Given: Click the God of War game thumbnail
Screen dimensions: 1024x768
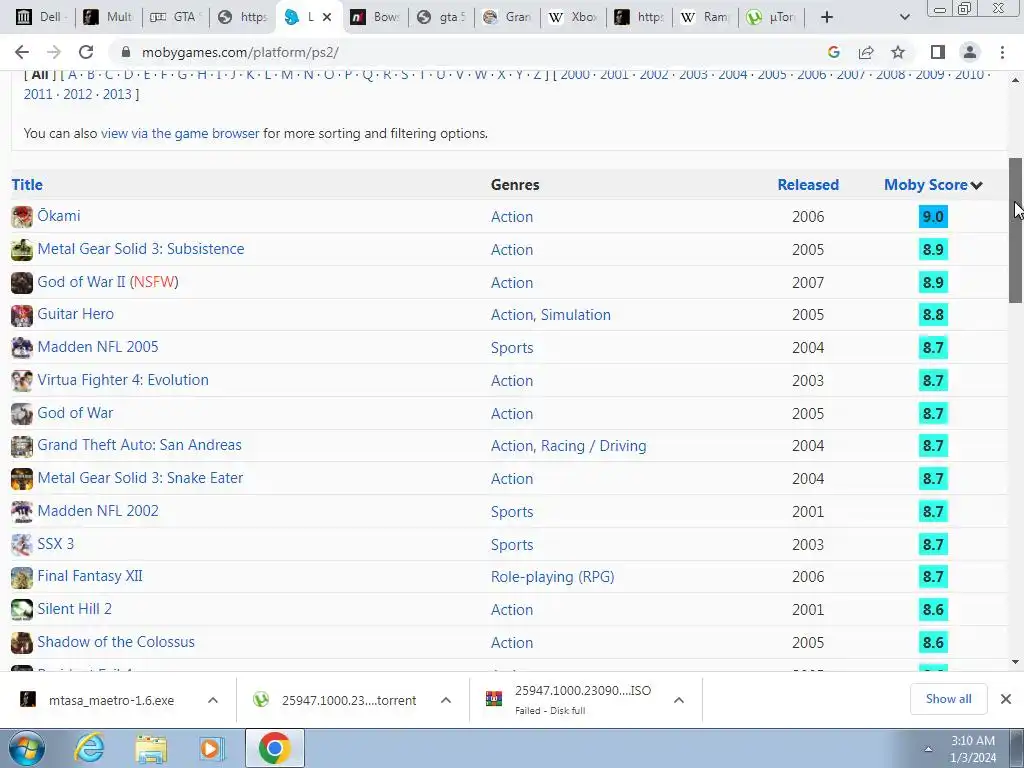Looking at the screenshot, I should pos(22,413).
